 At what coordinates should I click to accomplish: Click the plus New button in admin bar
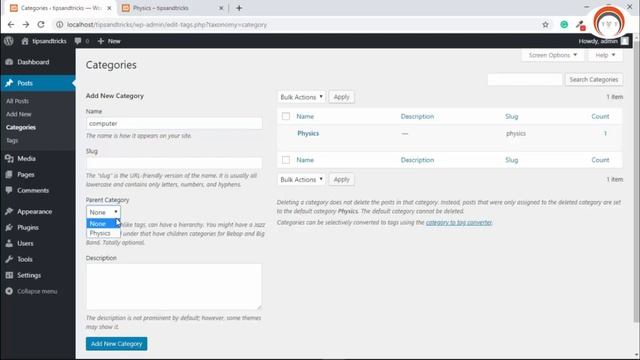(109, 41)
